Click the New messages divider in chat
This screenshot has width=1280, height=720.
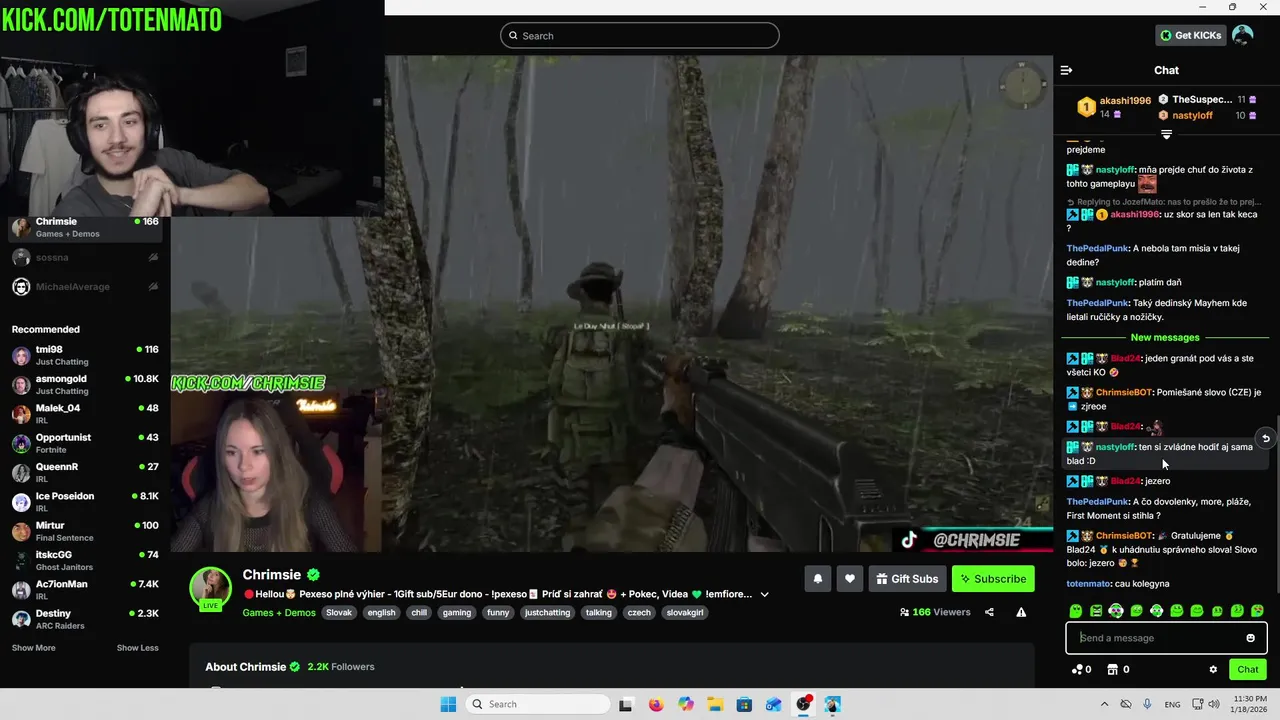click(x=1165, y=338)
